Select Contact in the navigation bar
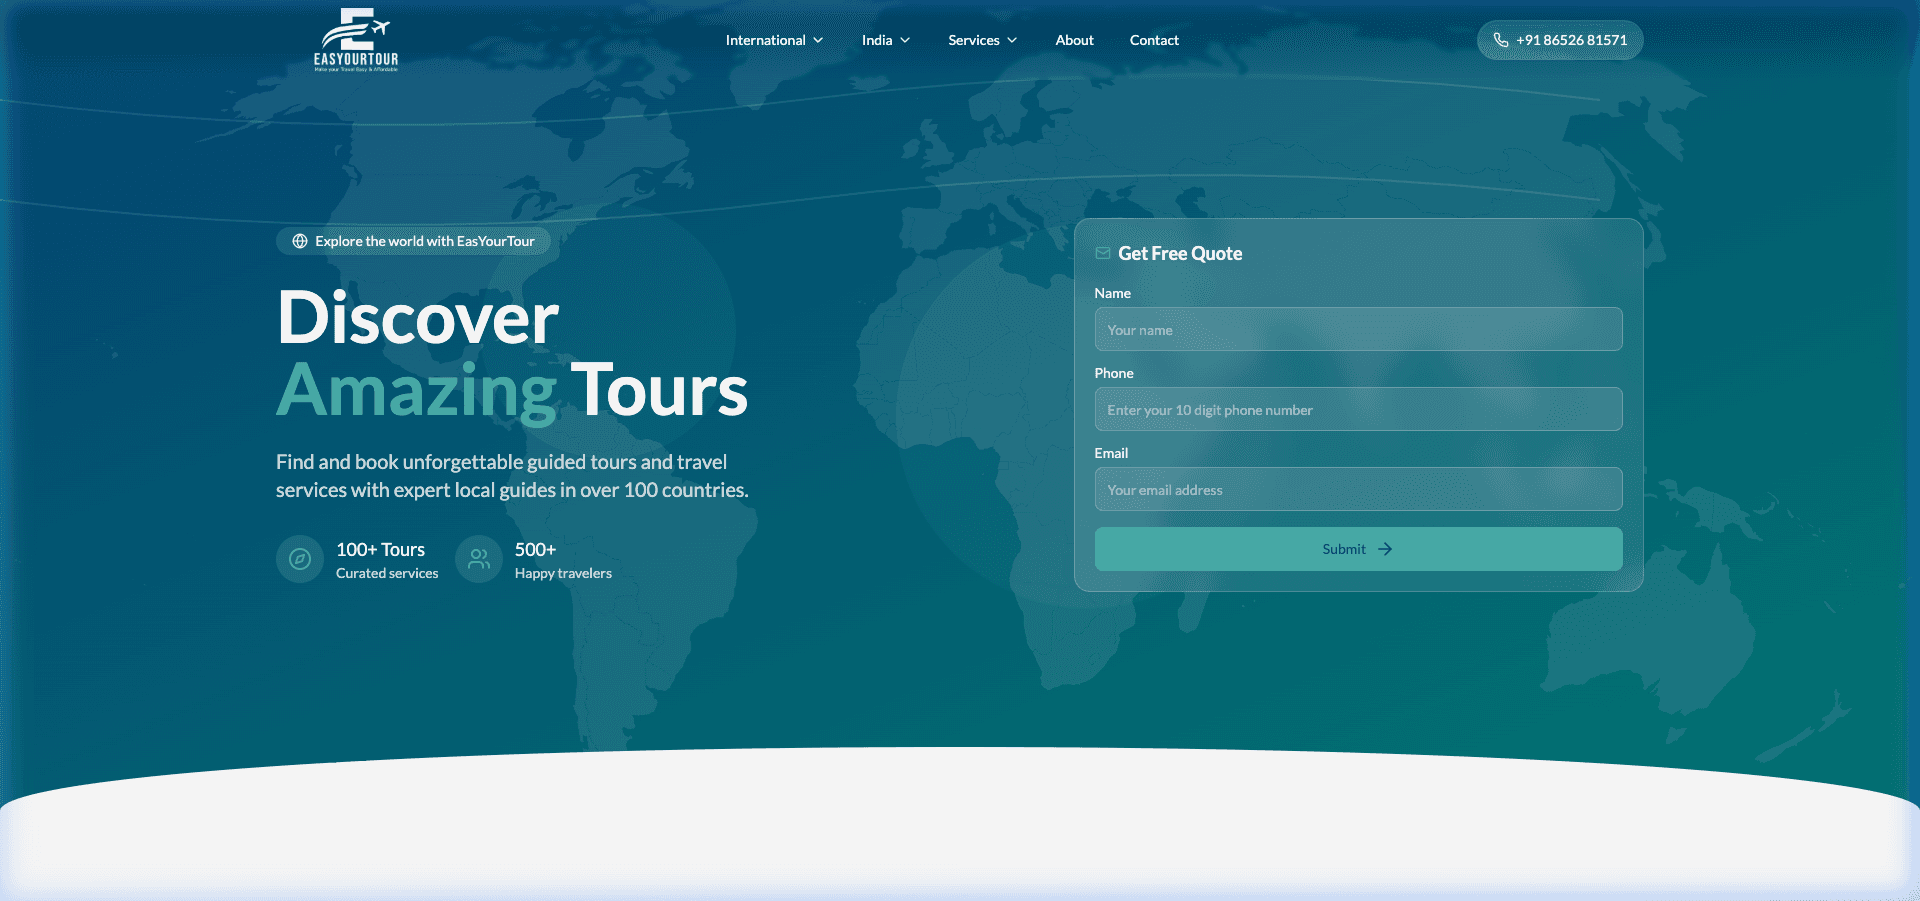 tap(1154, 40)
